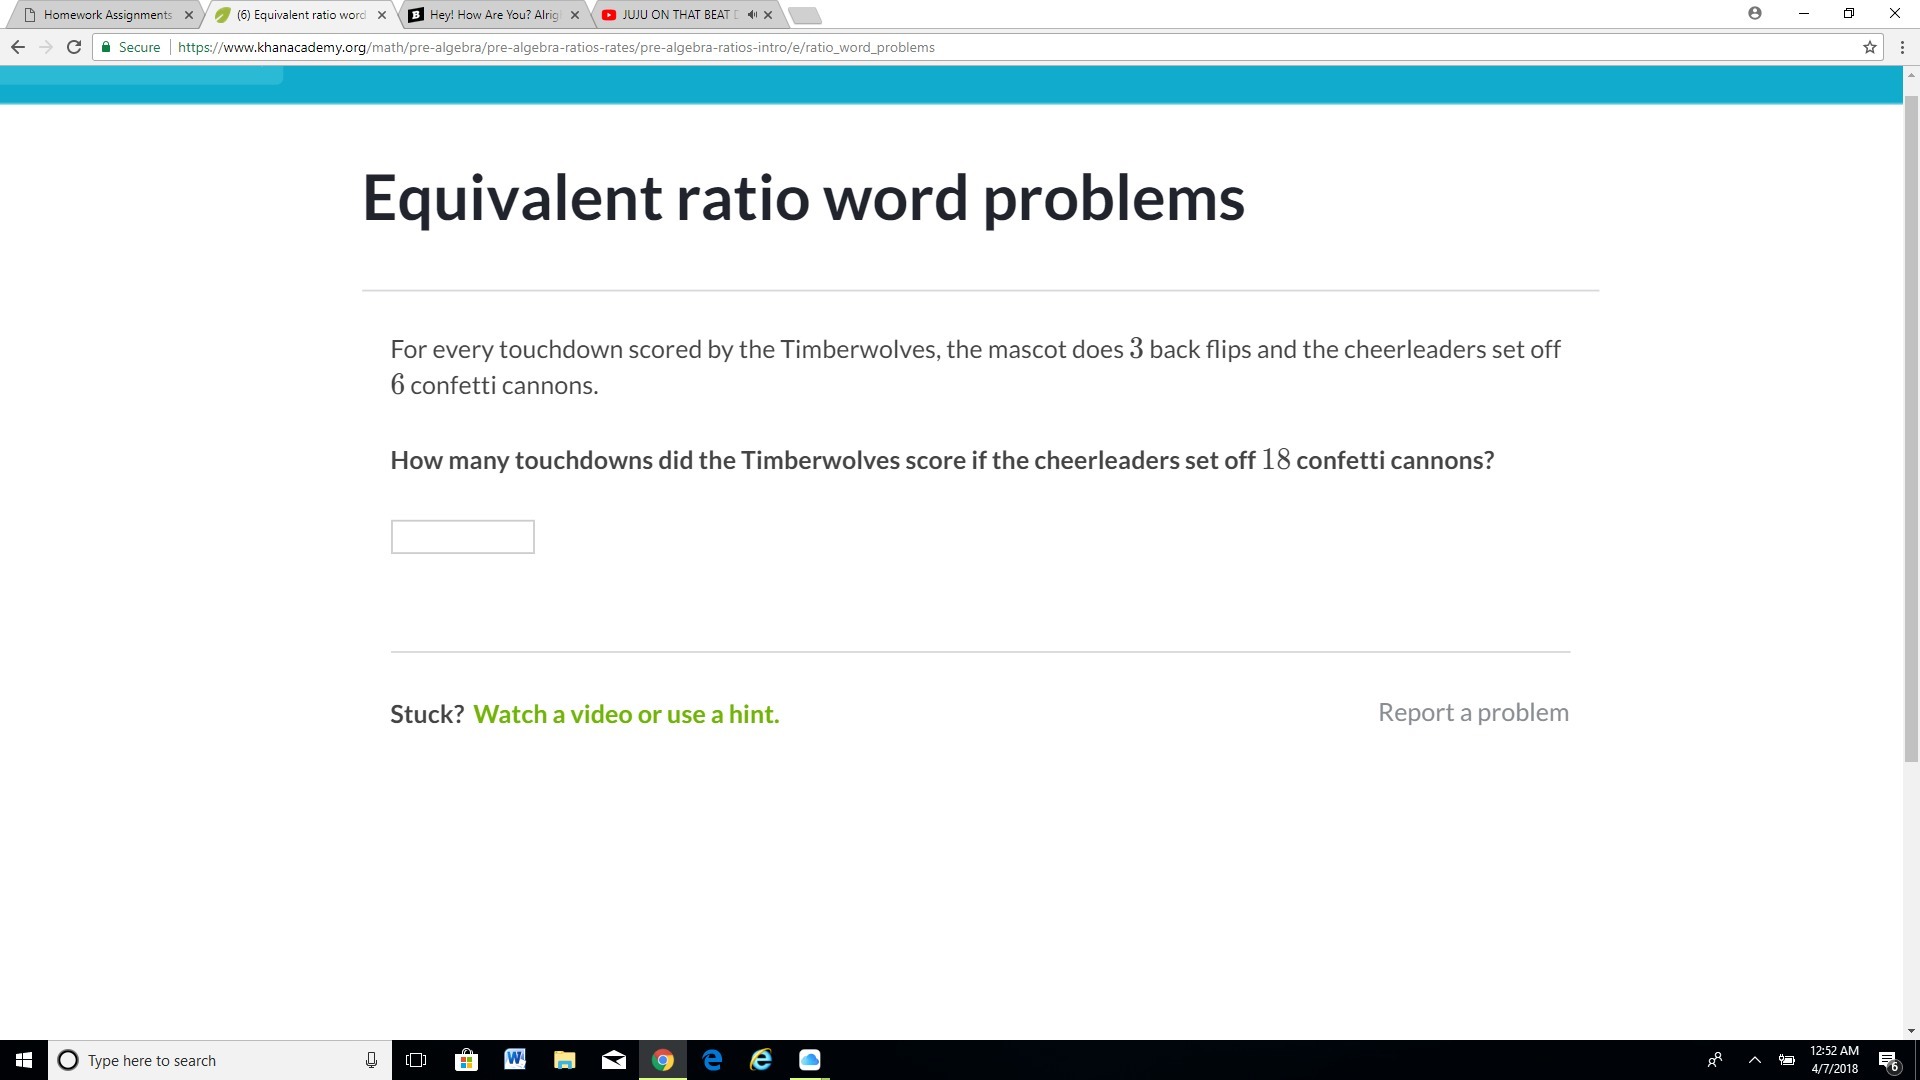Switch to the Hey! How Are You tab

click(493, 15)
